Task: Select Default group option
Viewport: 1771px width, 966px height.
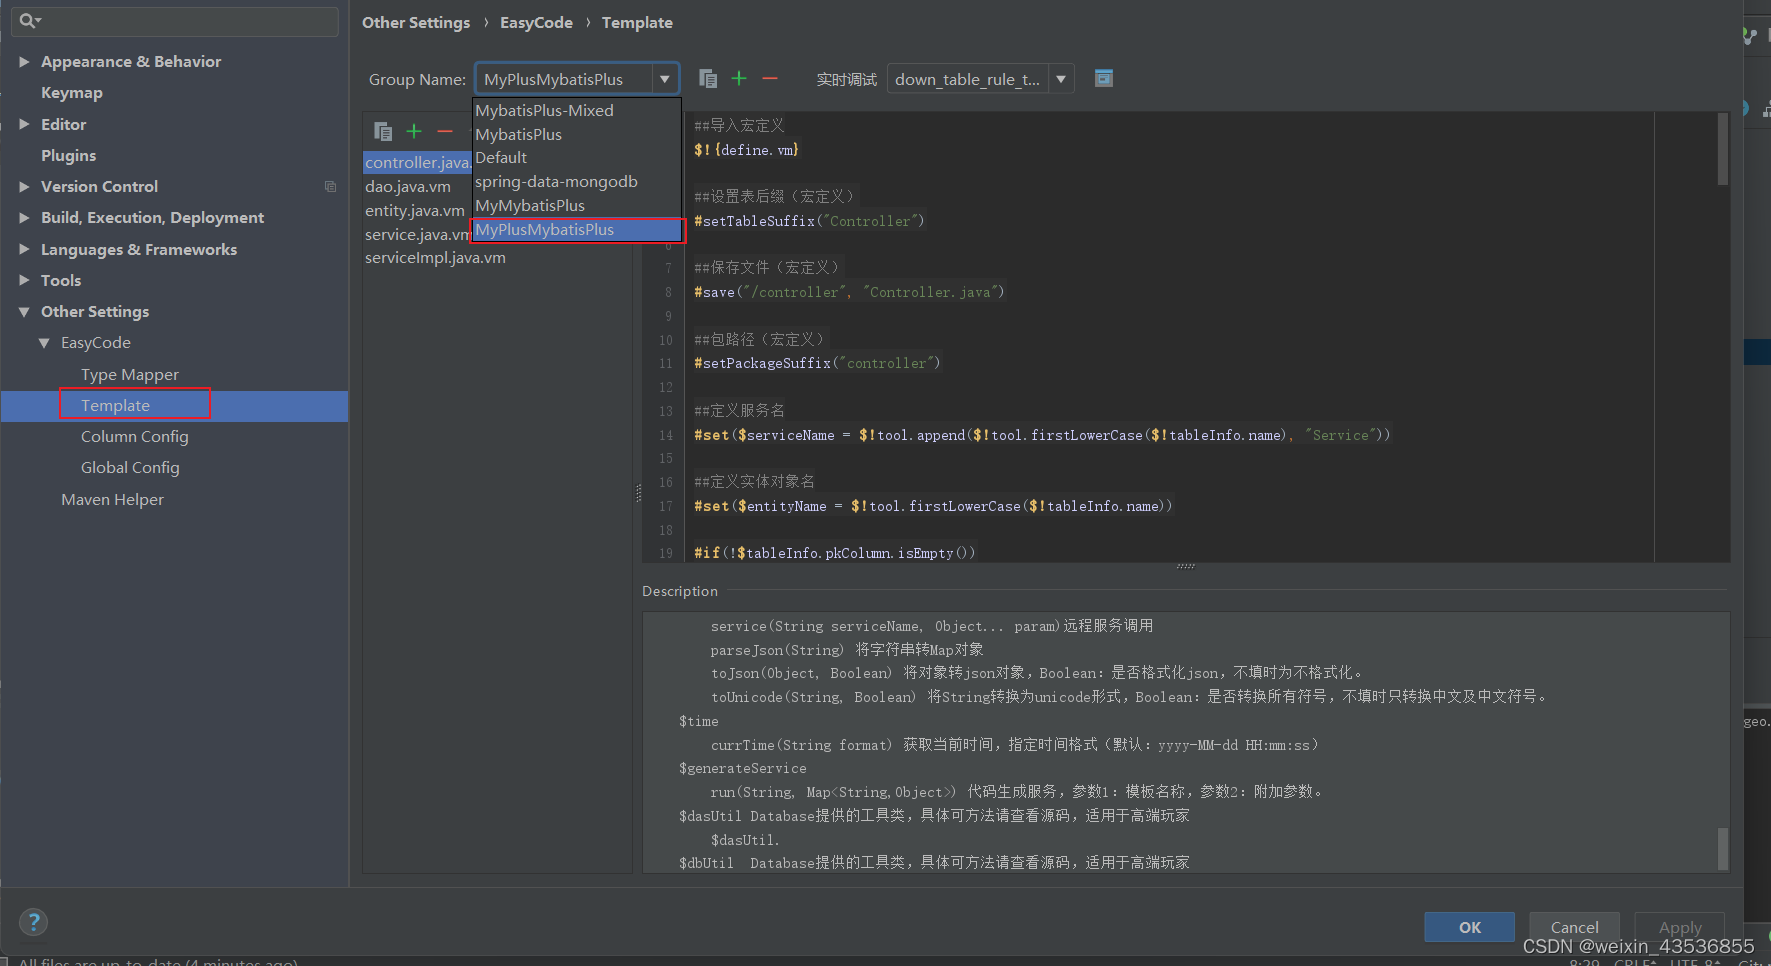Action: point(576,158)
